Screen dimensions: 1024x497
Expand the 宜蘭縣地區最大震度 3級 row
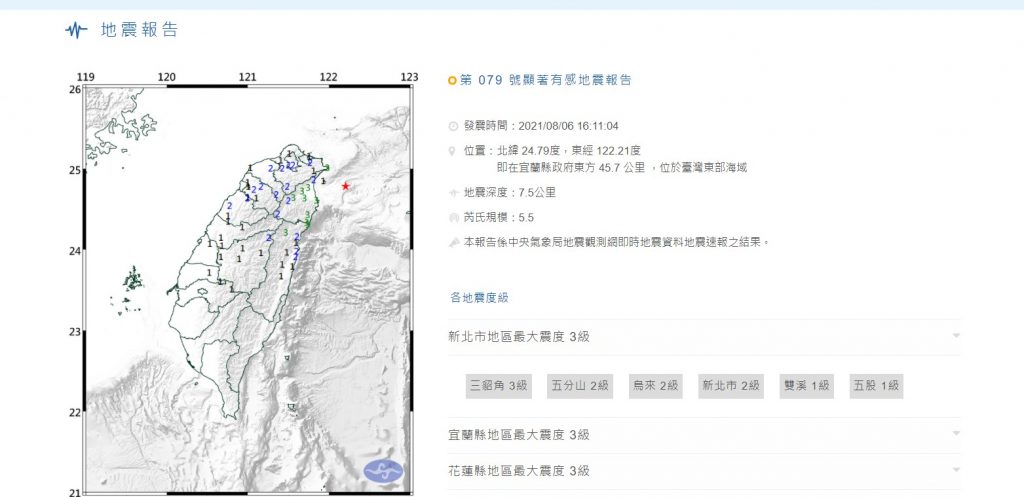tap(704, 435)
